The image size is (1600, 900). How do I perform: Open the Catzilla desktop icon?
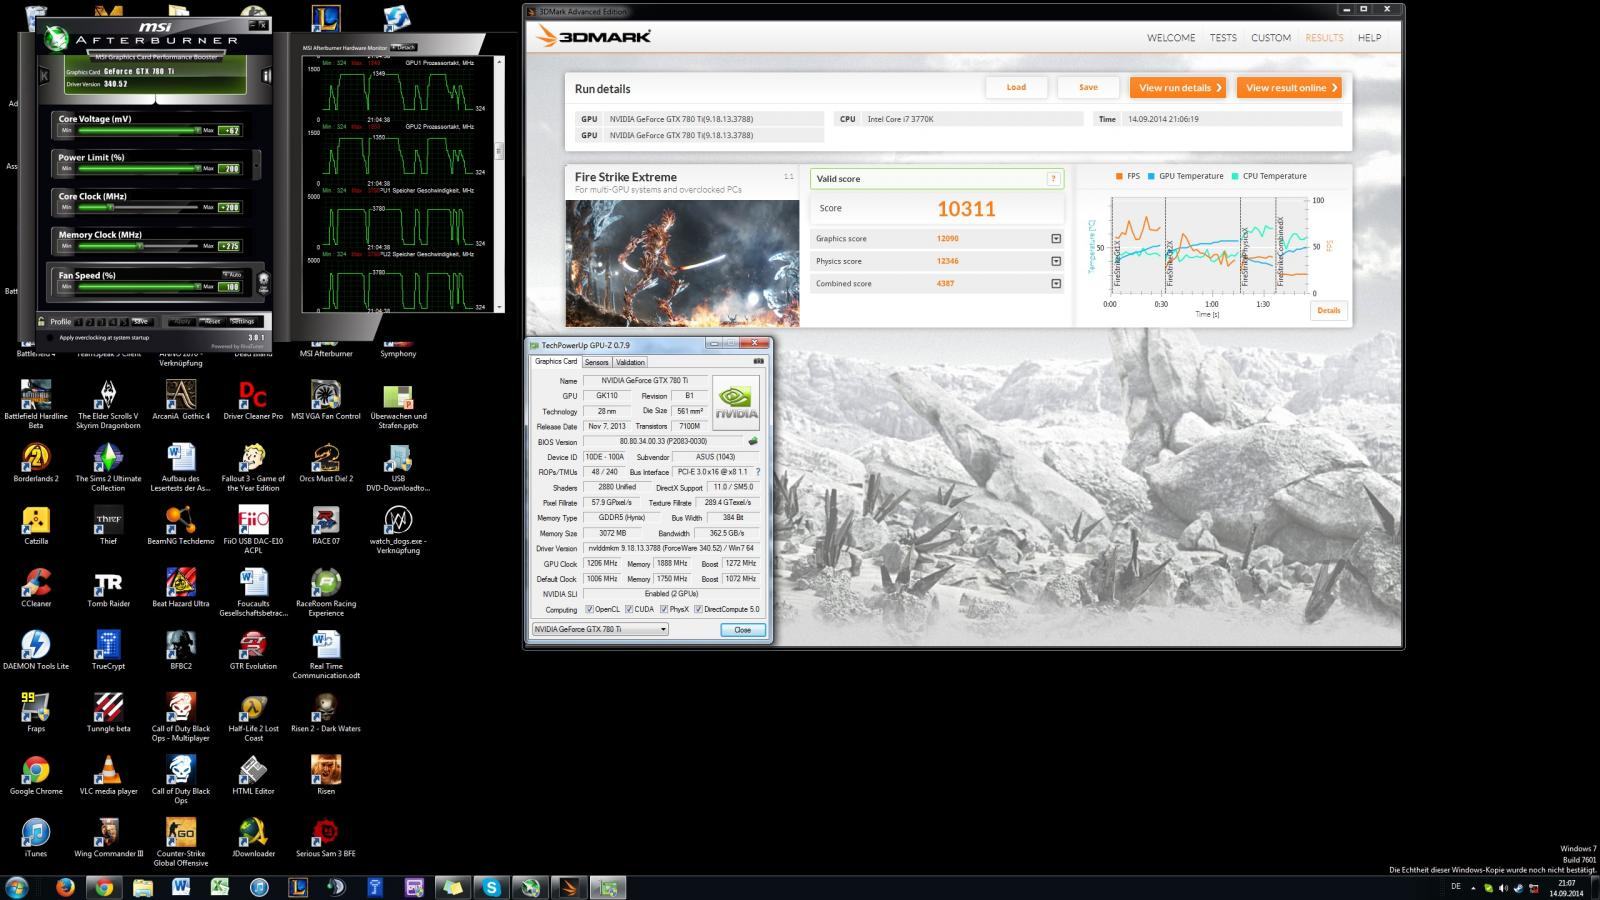click(36, 525)
